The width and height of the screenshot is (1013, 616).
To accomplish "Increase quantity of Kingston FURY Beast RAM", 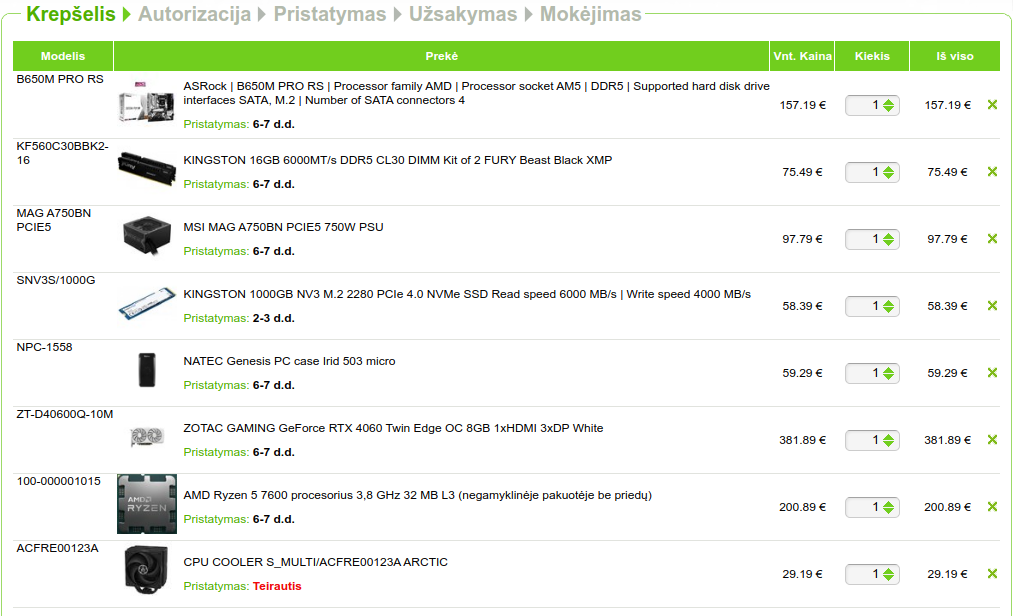I will pyautogui.click(x=889, y=168).
